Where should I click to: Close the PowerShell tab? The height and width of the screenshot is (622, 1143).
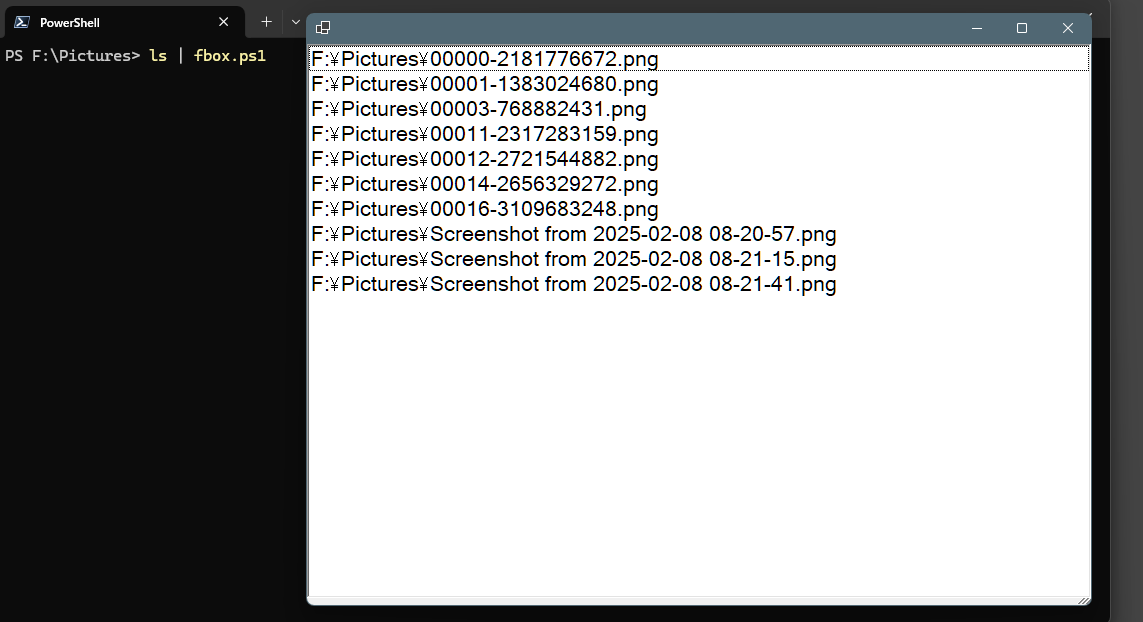coord(224,22)
